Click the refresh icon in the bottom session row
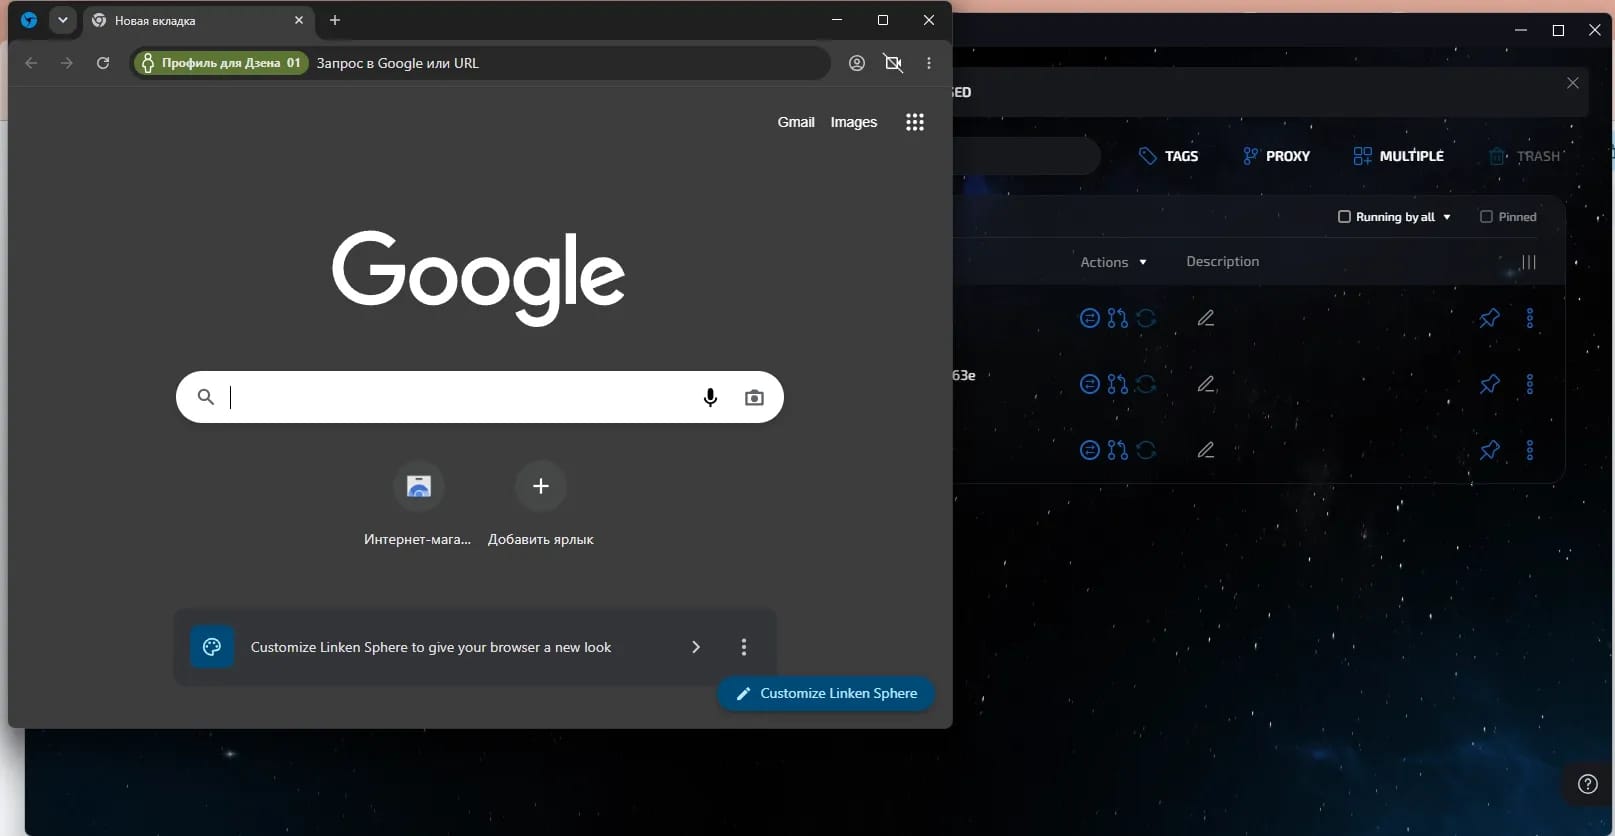Image resolution: width=1615 pixels, height=836 pixels. (1146, 450)
